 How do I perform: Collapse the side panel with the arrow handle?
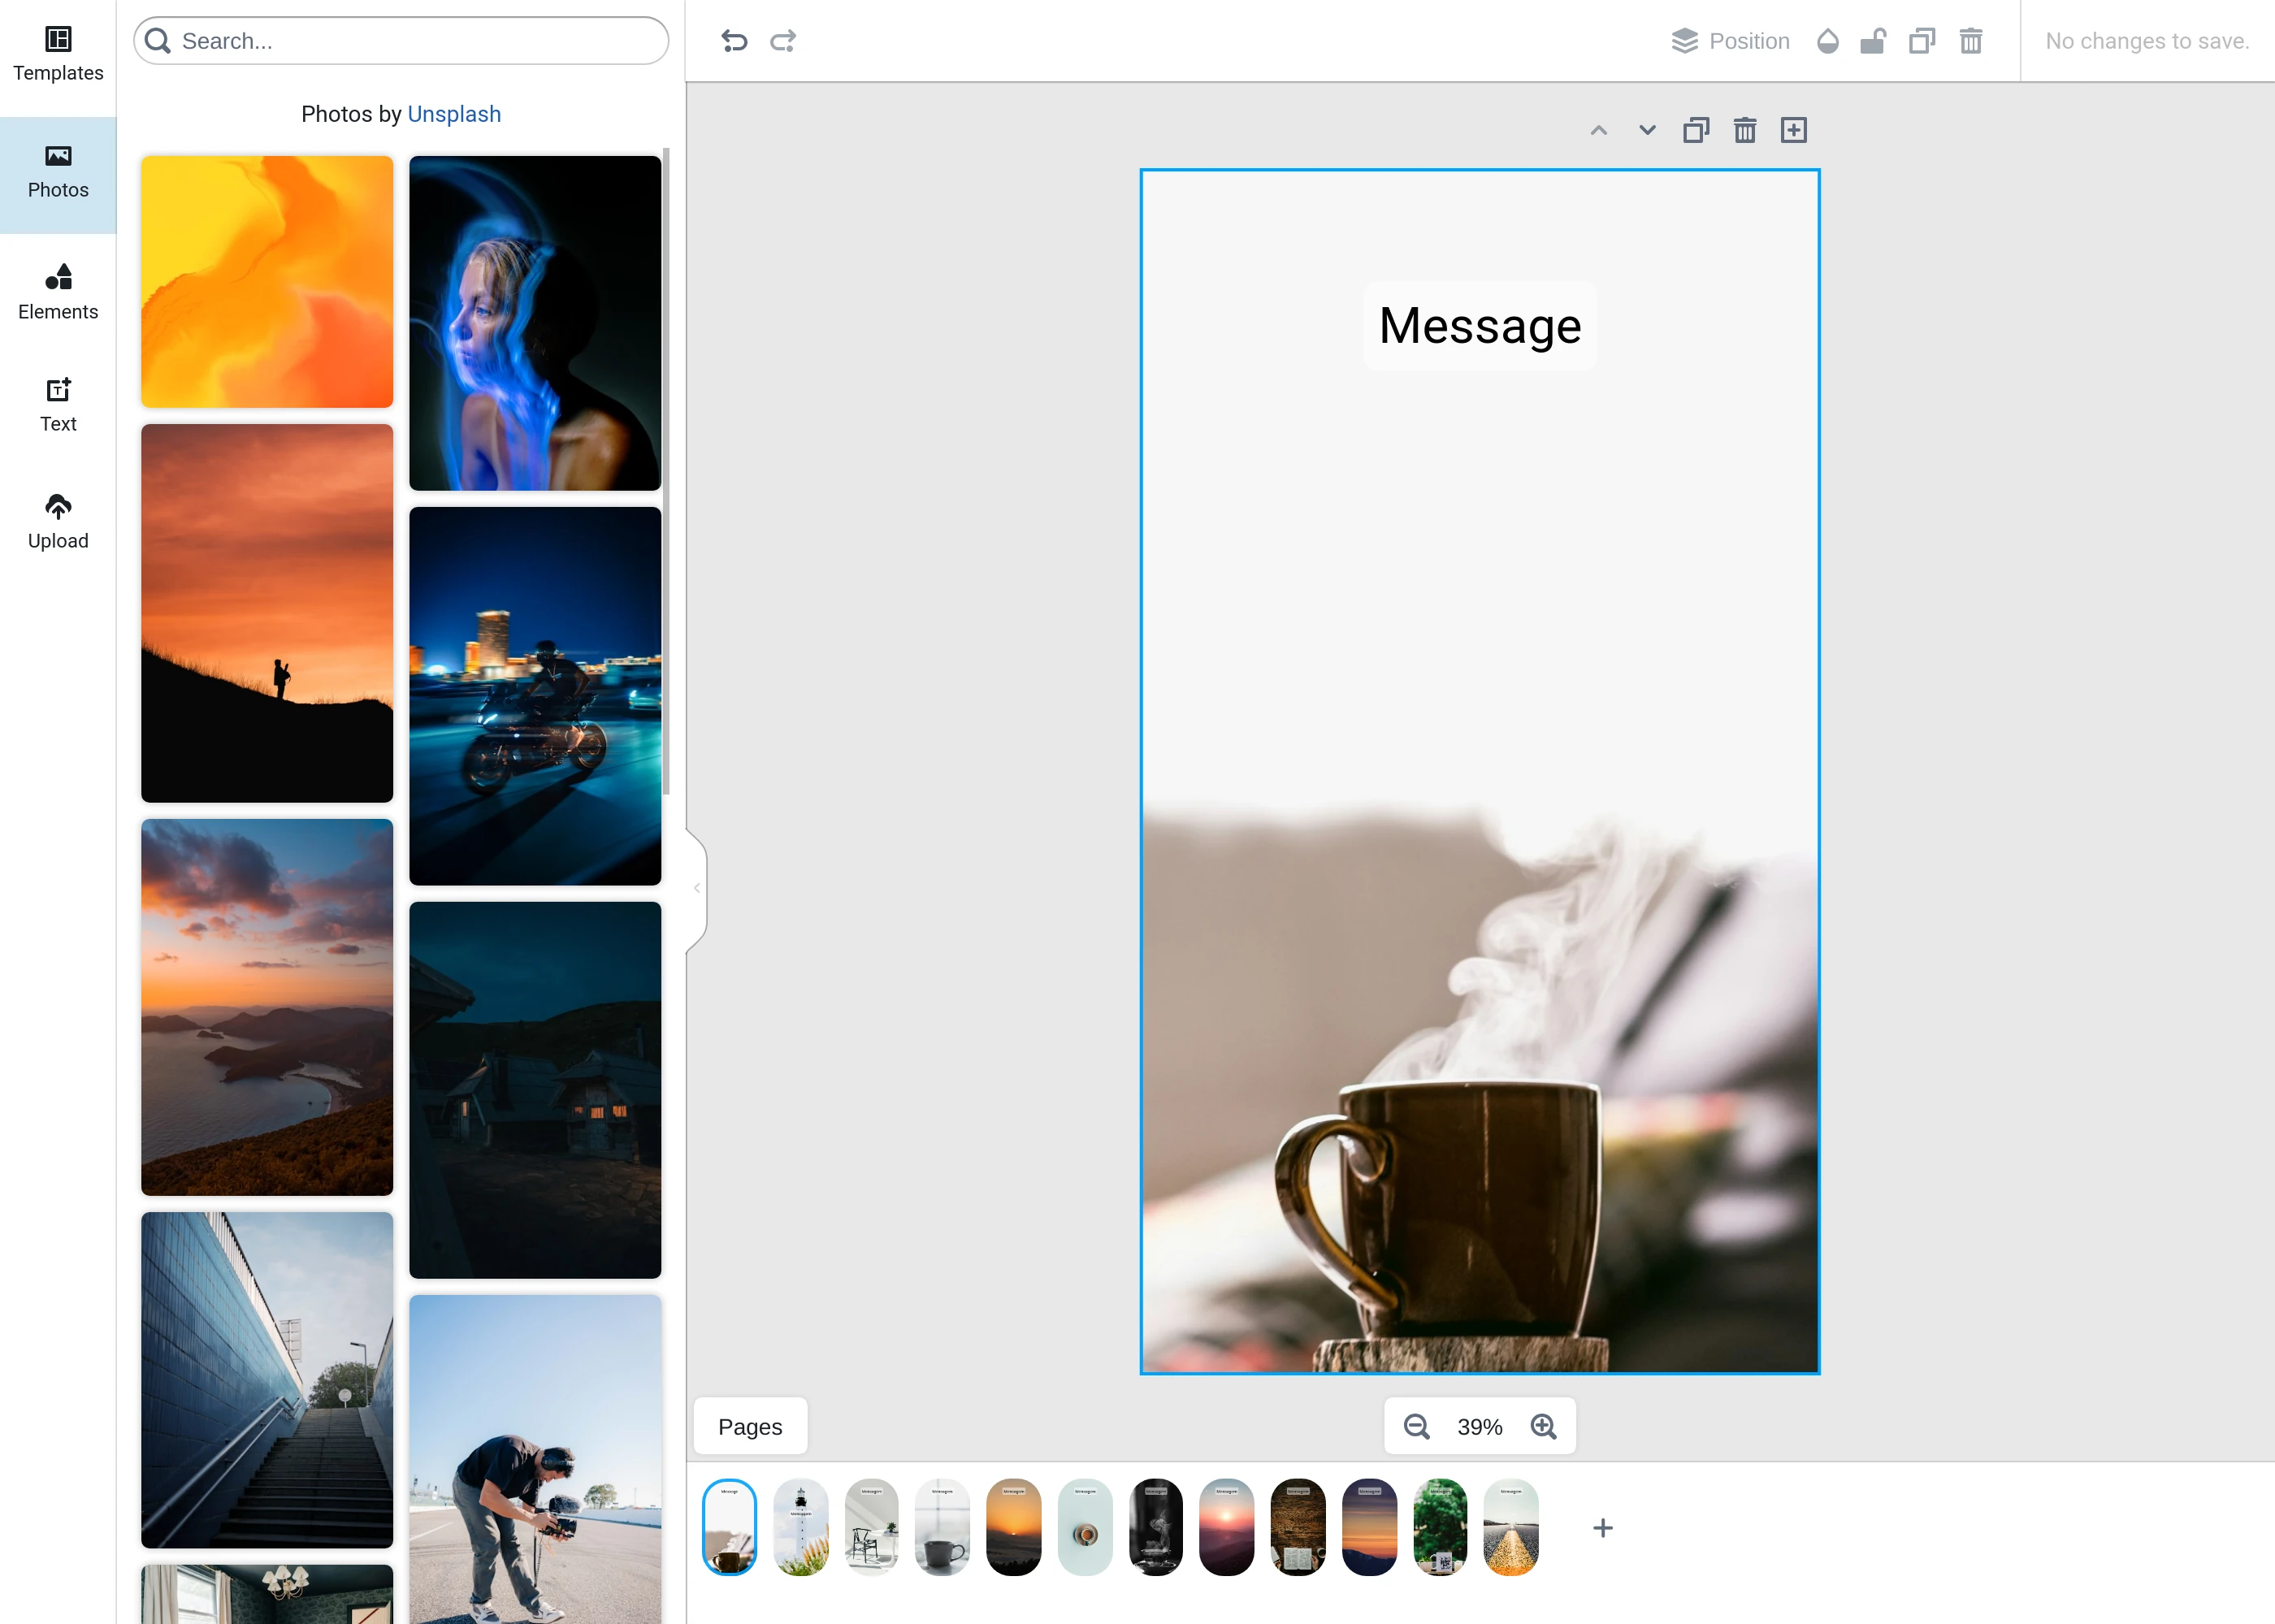tap(697, 888)
